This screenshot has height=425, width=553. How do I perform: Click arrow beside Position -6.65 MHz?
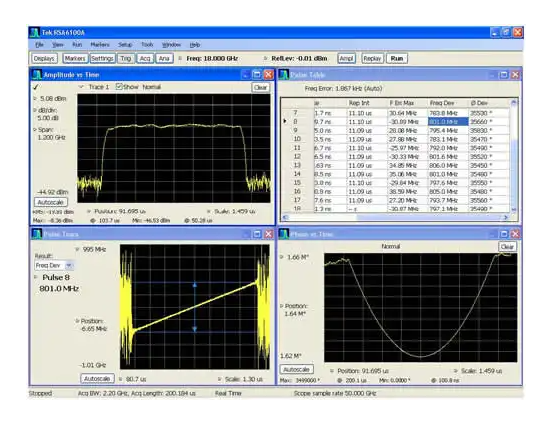[x=77, y=321]
